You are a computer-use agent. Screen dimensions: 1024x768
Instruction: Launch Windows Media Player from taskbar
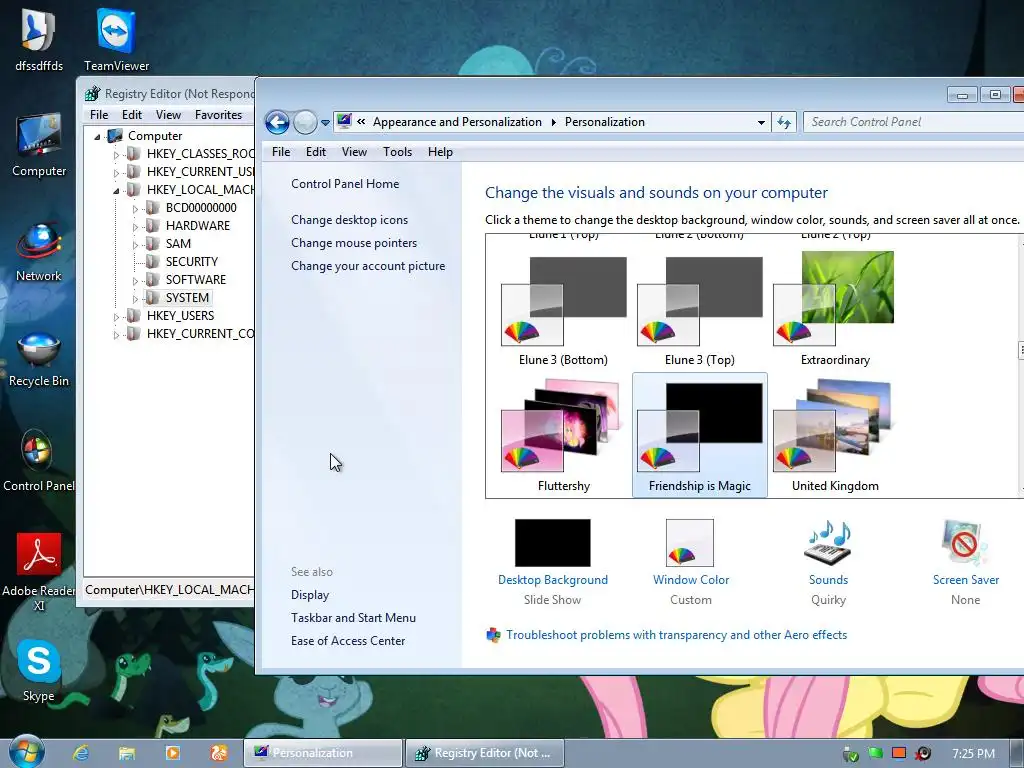[x=172, y=753]
